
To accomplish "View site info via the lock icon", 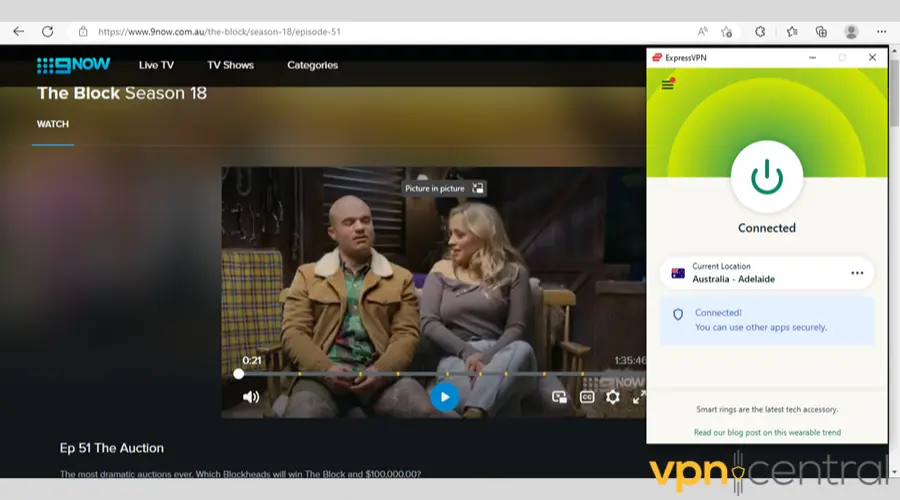I will click(x=83, y=32).
